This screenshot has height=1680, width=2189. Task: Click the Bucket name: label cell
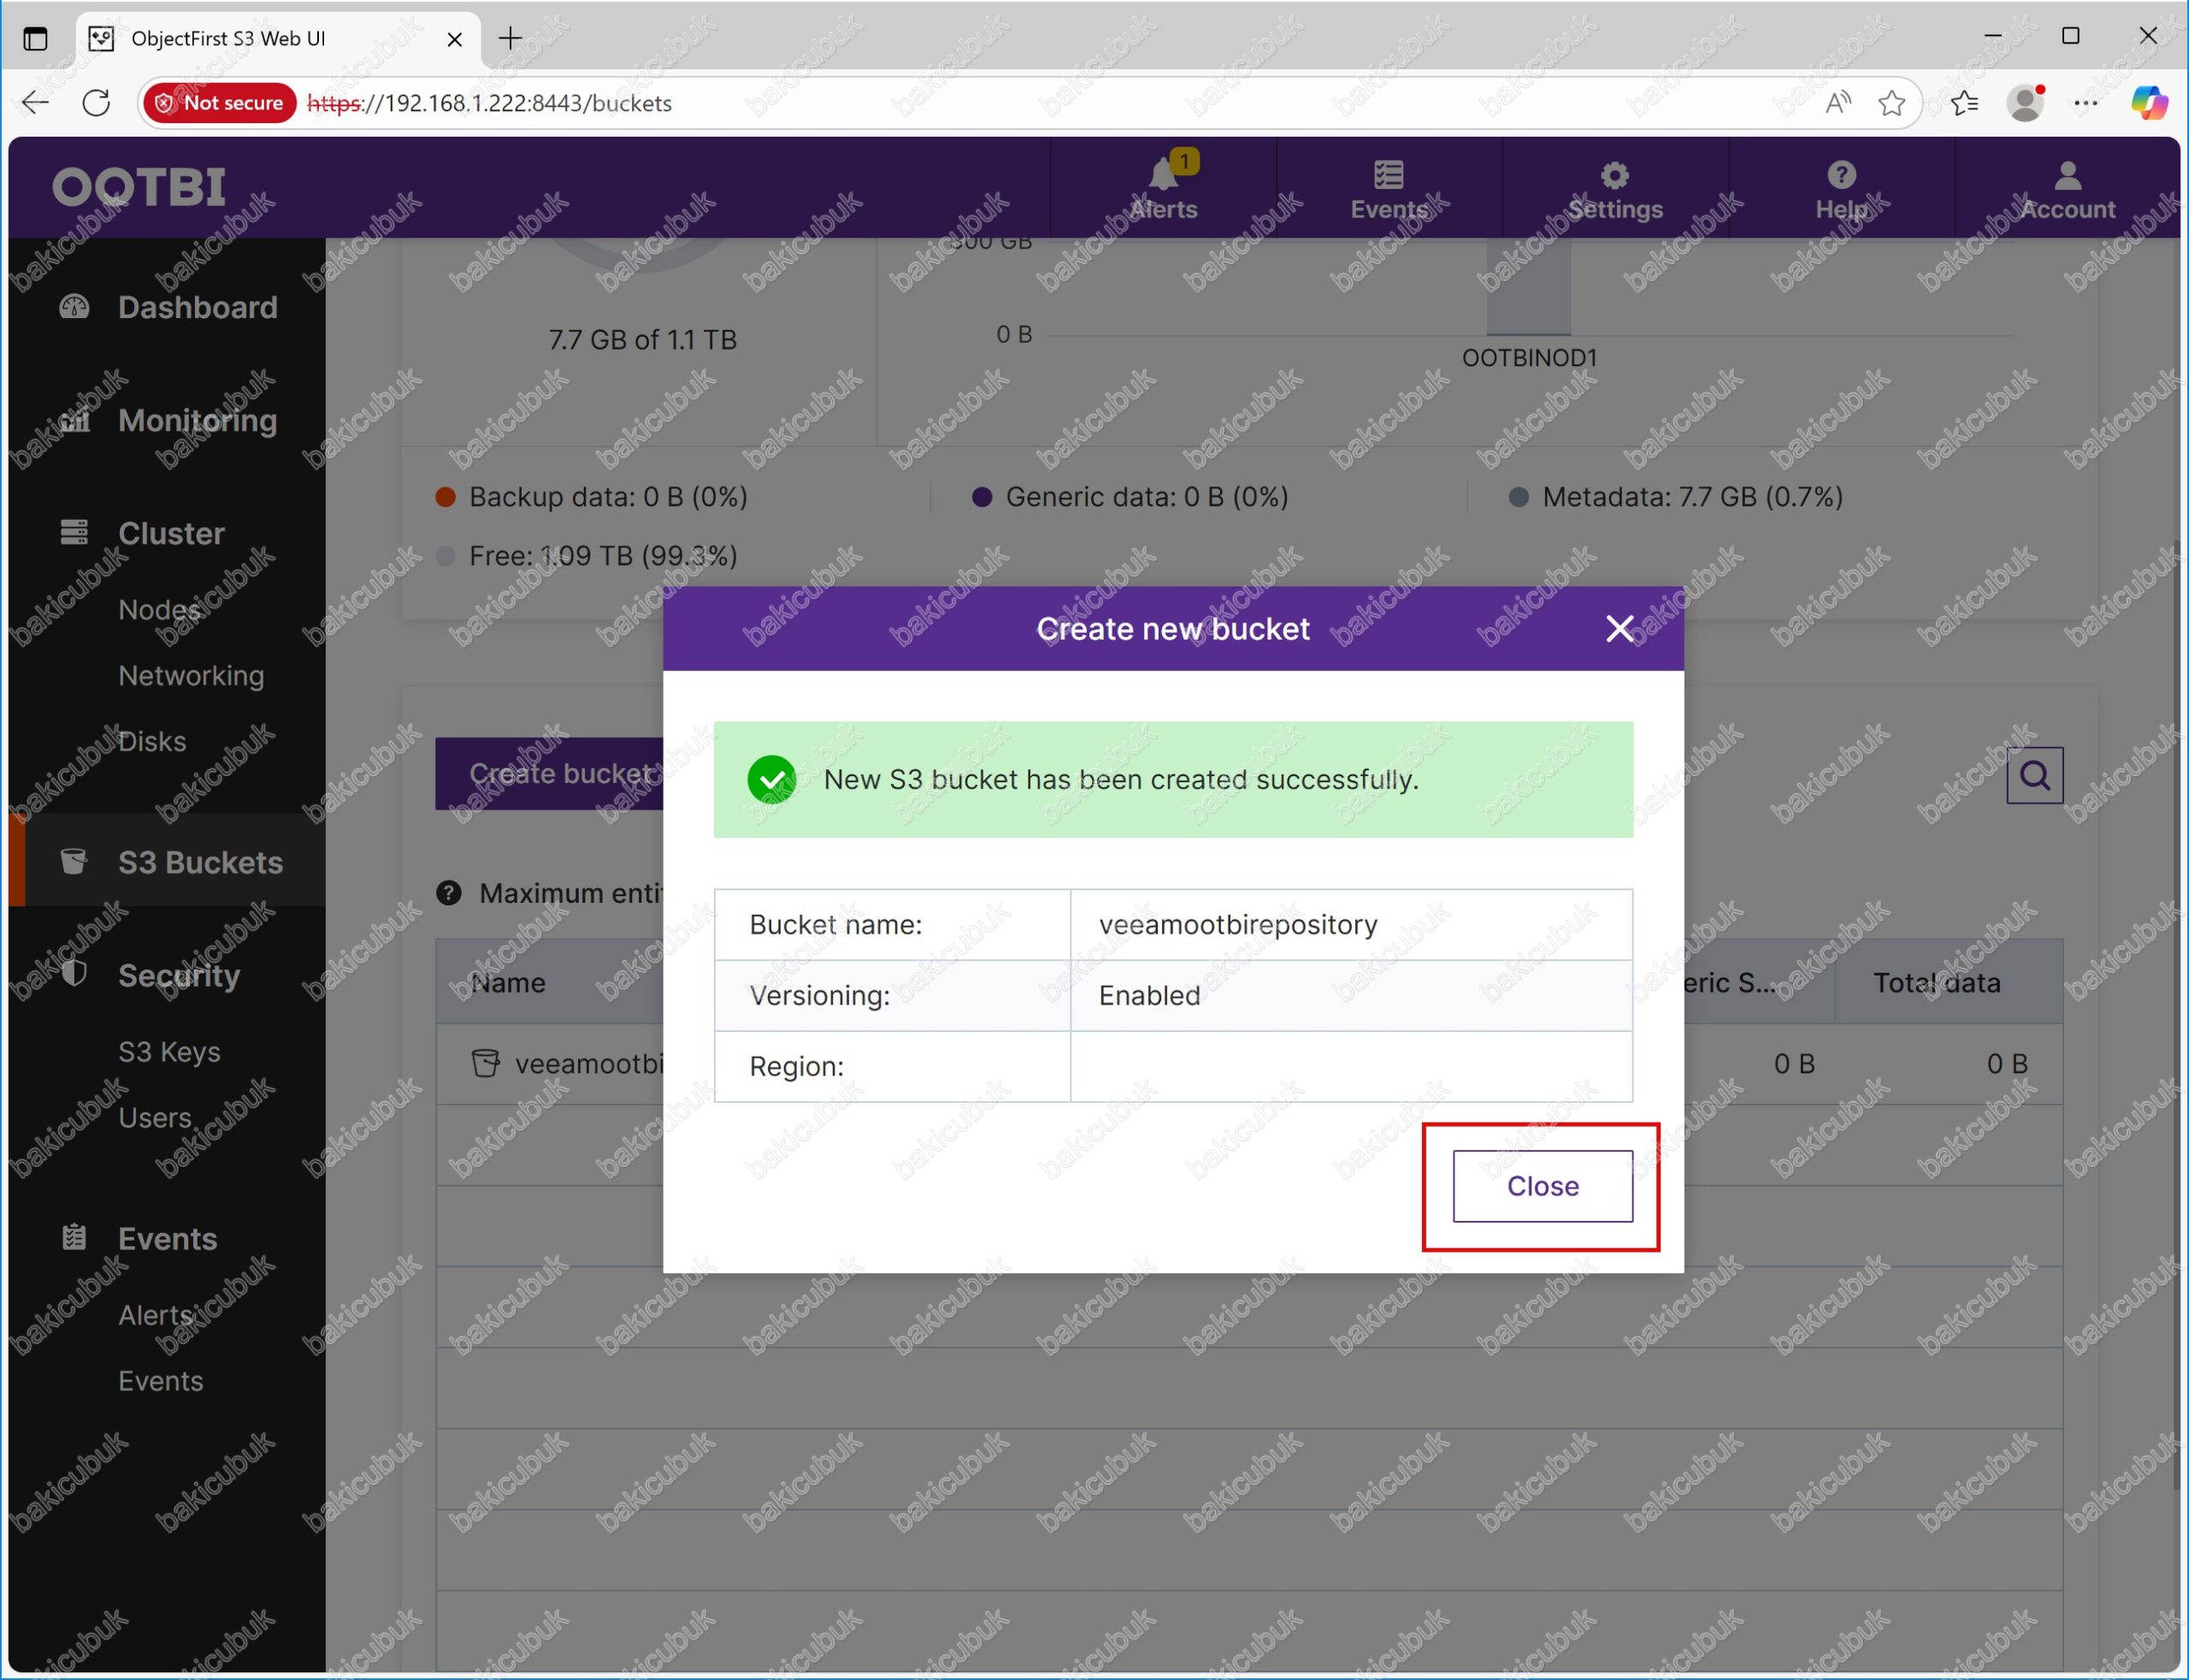click(x=892, y=925)
